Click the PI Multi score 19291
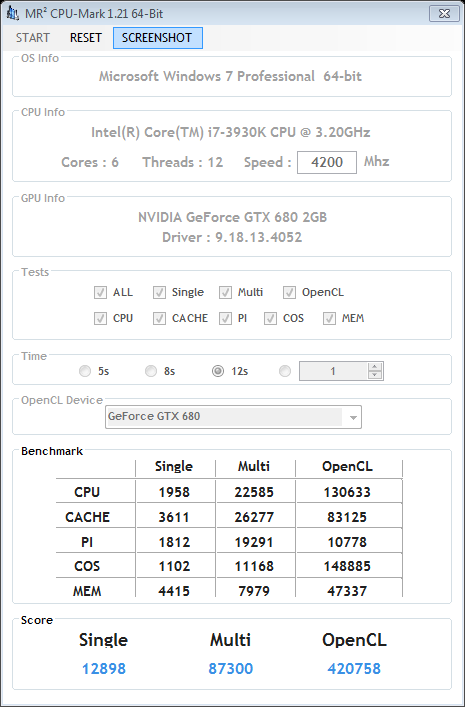Viewport: 465px width, 707px height. [x=254, y=542]
